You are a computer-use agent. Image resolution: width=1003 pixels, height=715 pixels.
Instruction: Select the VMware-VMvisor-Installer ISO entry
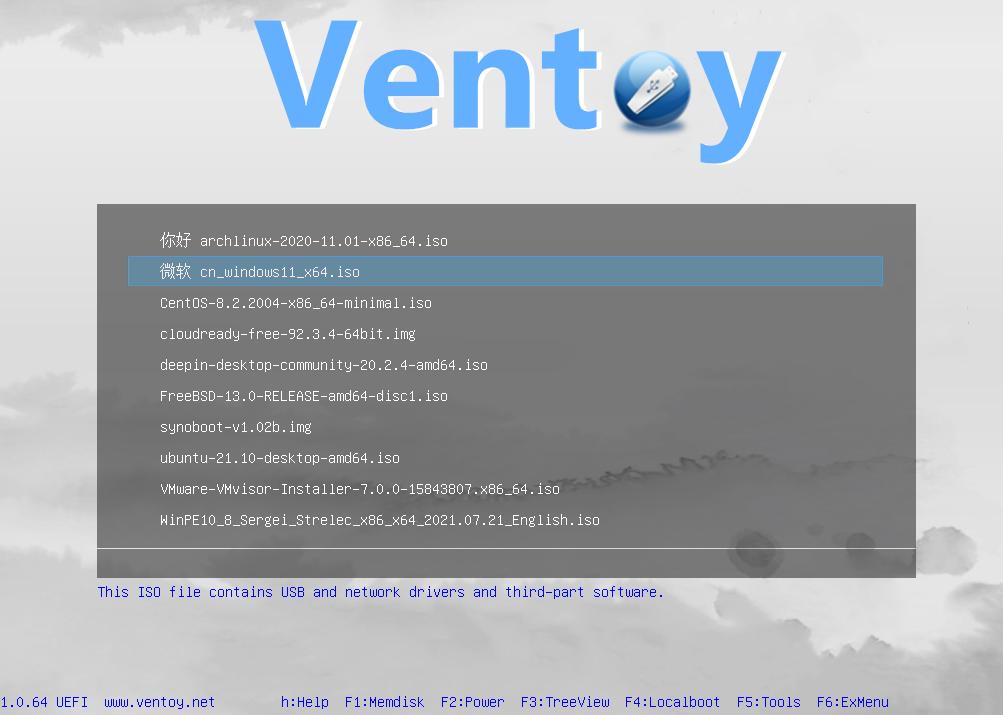coord(359,489)
